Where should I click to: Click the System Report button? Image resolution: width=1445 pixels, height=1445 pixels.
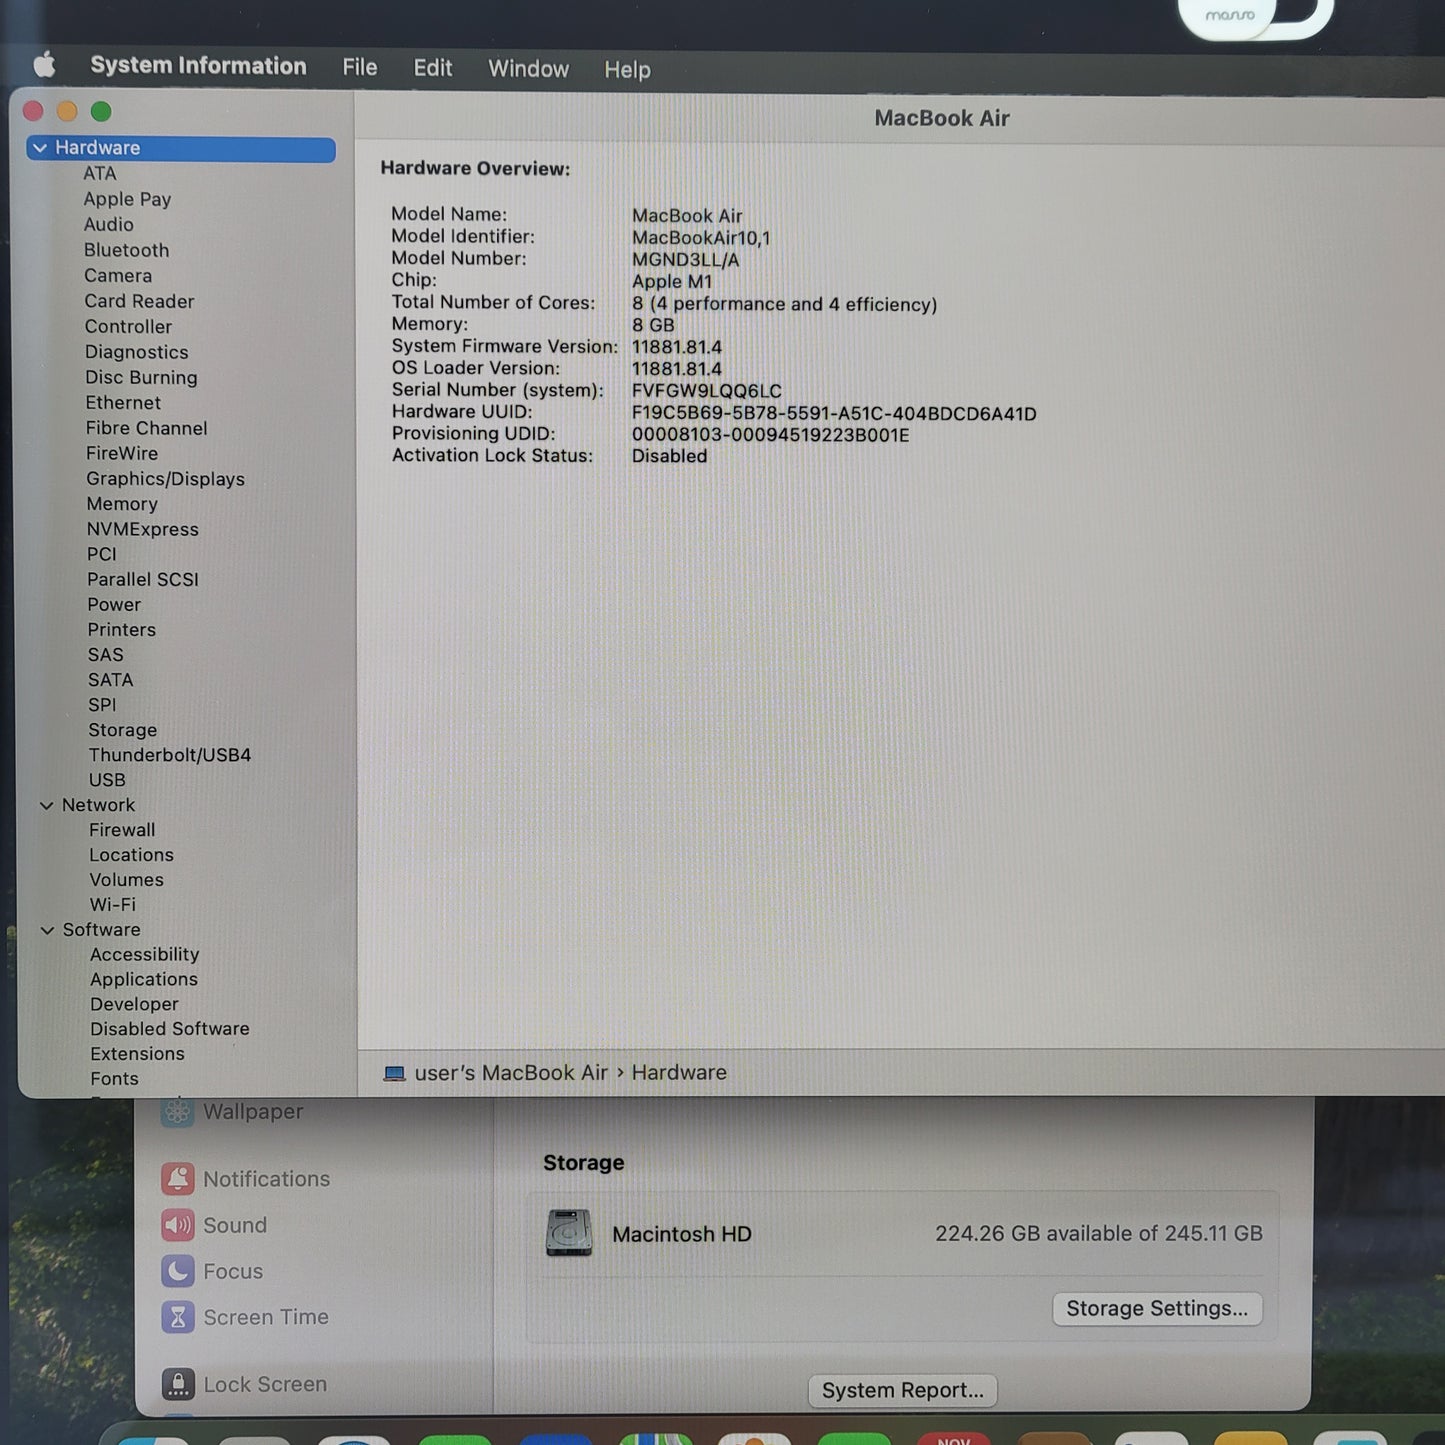coord(901,1390)
